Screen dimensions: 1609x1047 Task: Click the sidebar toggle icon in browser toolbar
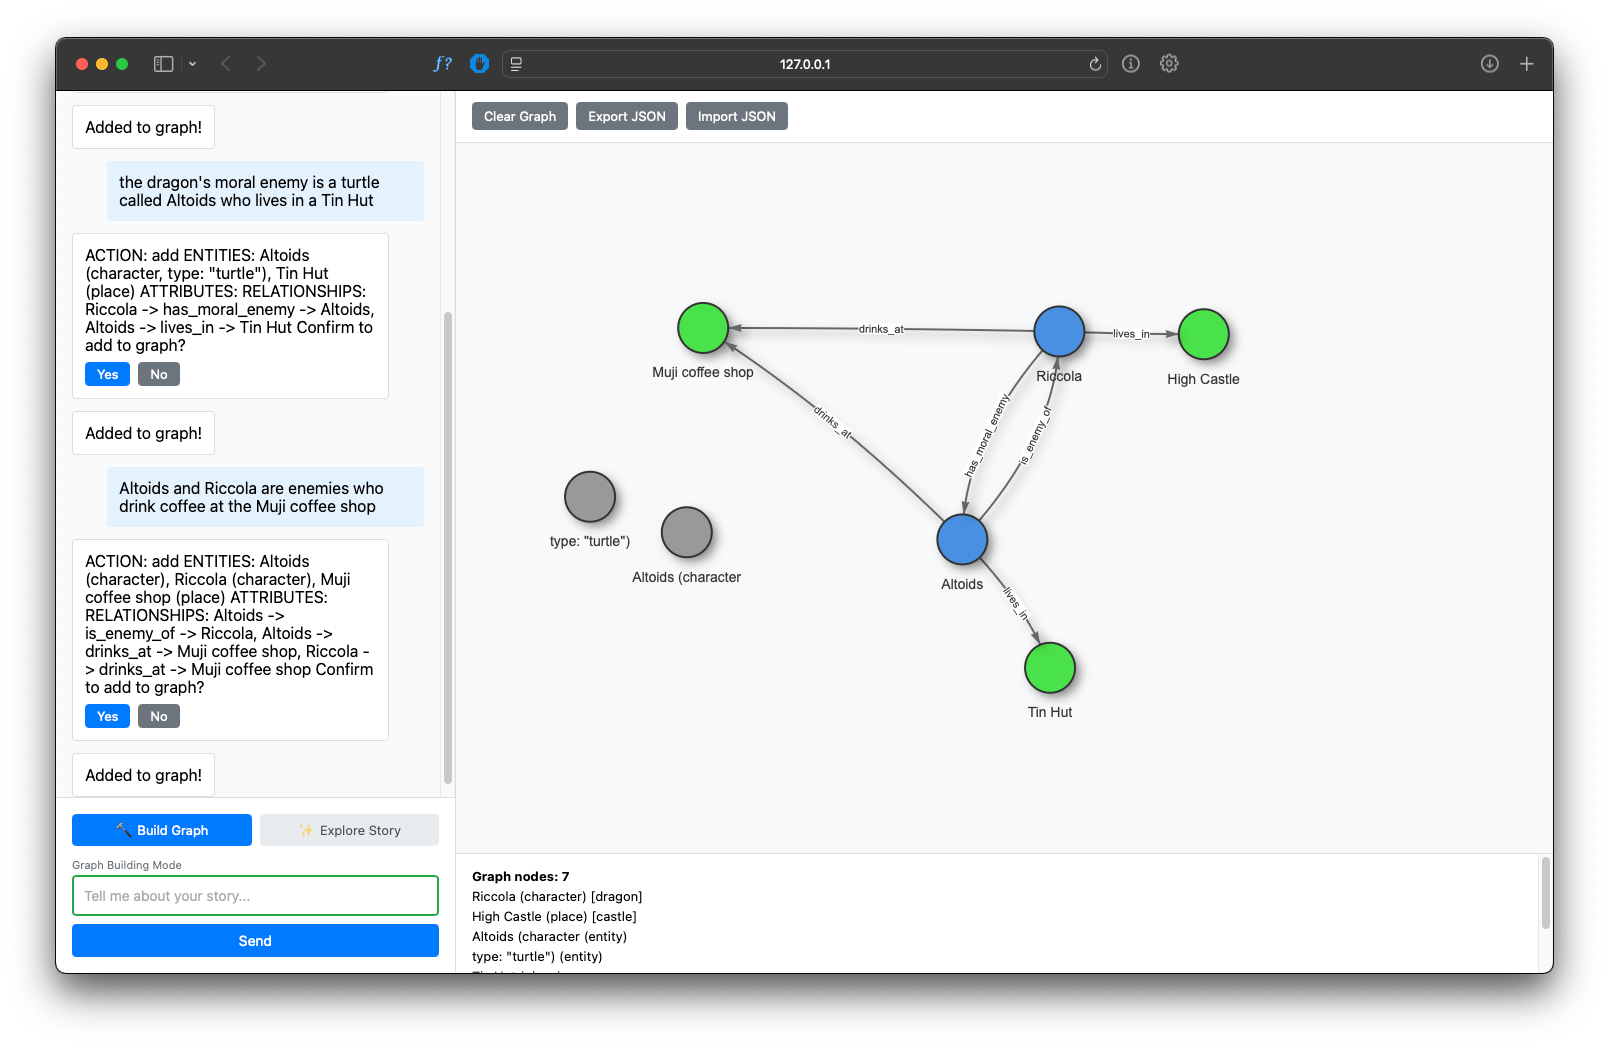click(163, 64)
